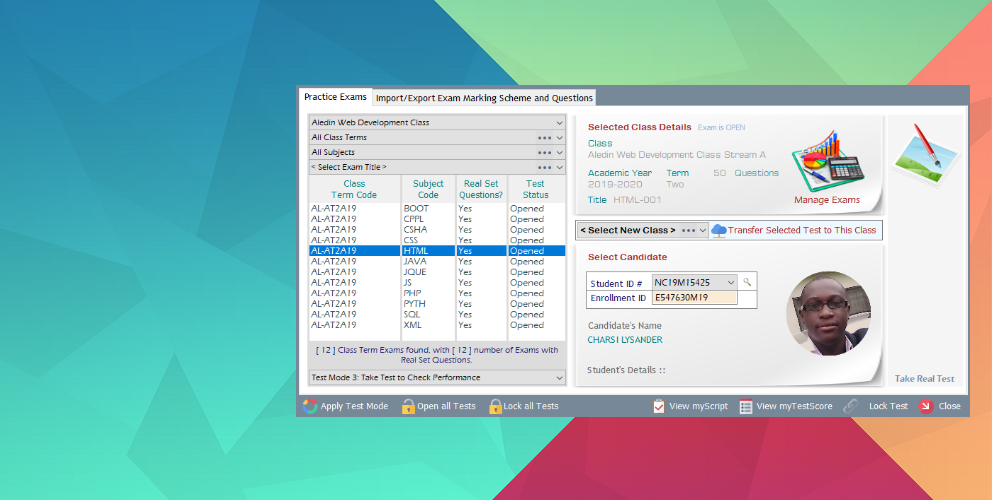The height and width of the screenshot is (500, 992).
Task: Select the highlighted HTML subject row
Action: pyautogui.click(x=437, y=251)
